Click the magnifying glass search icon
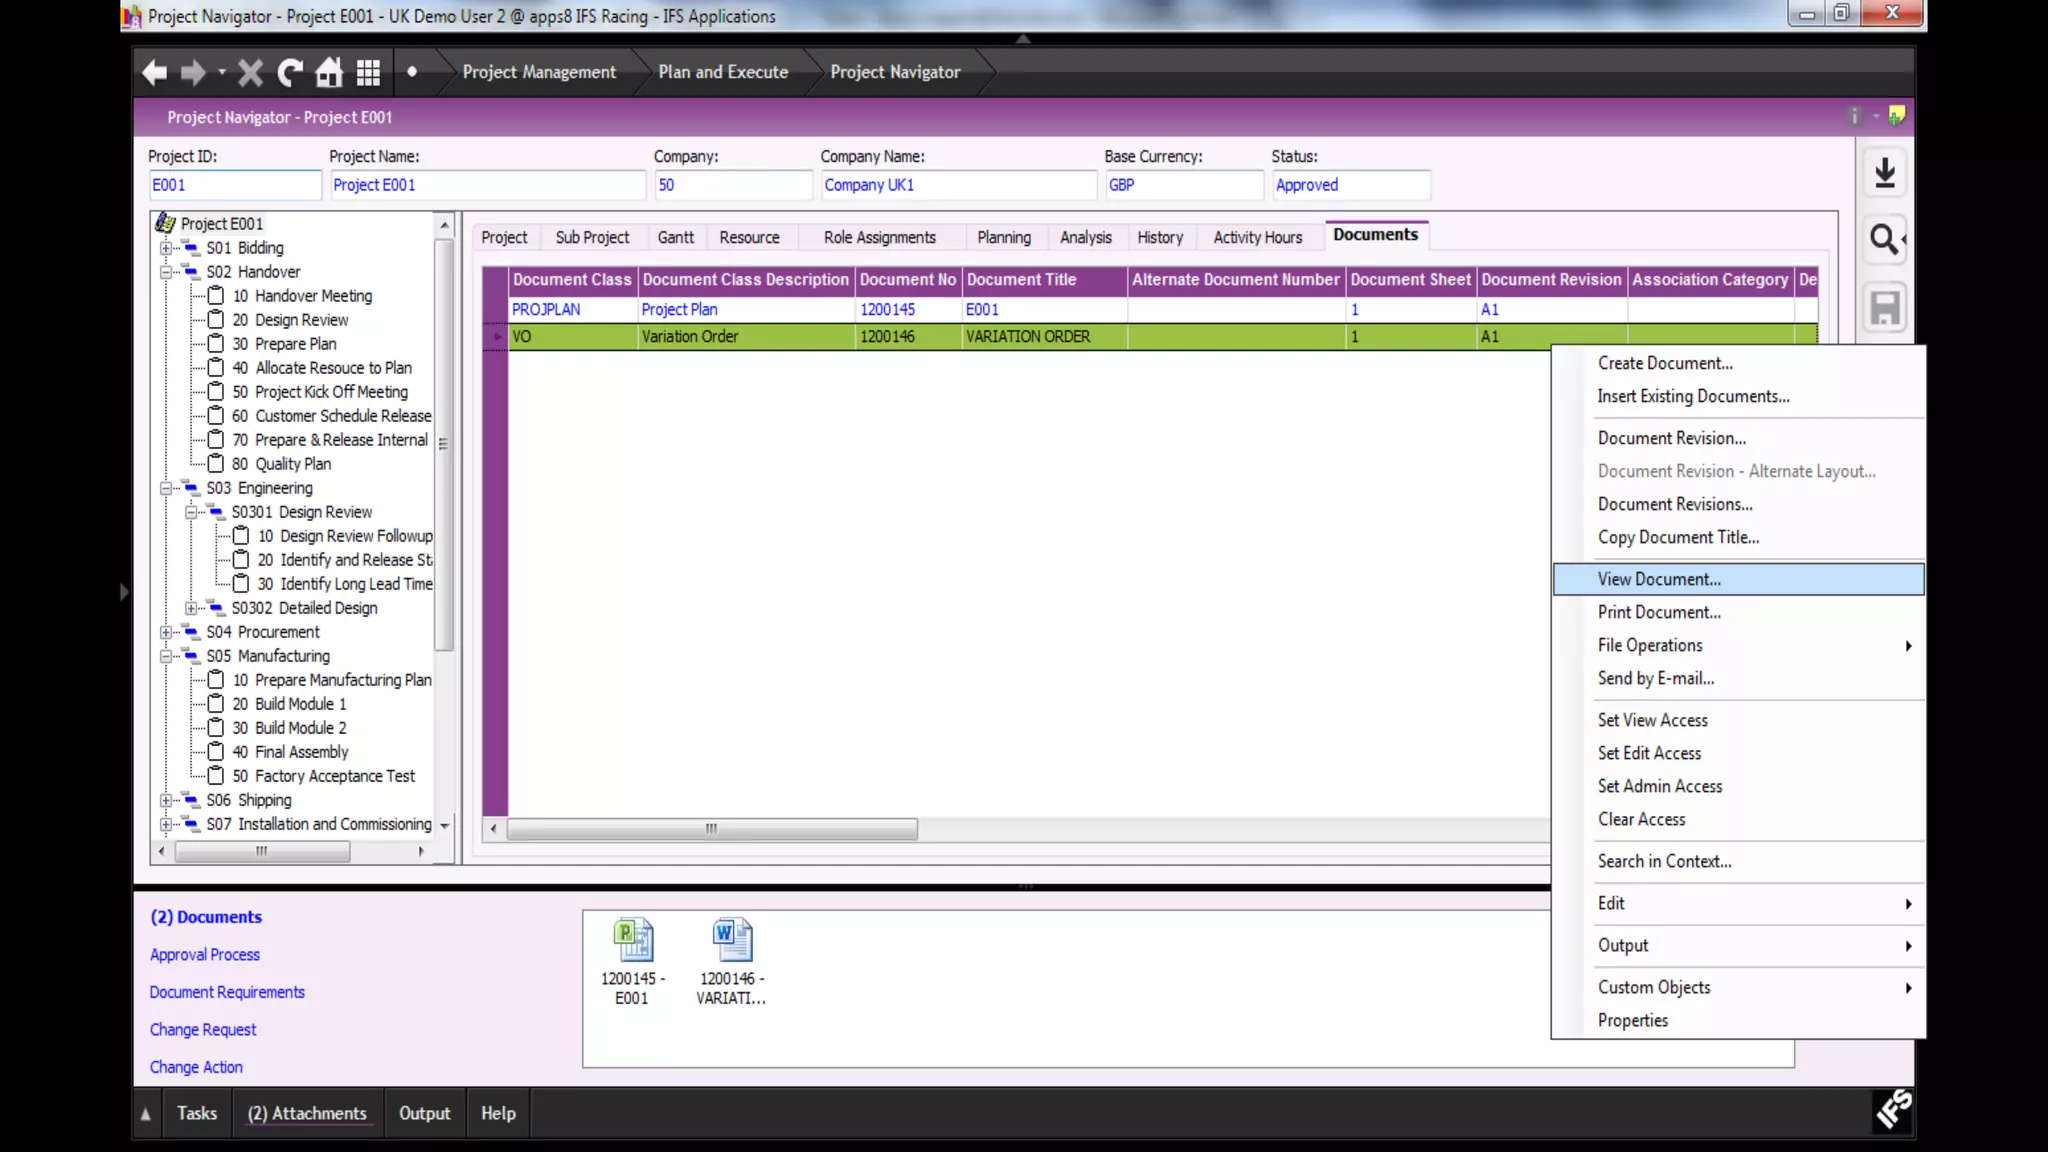The image size is (2048, 1152). point(1885,239)
